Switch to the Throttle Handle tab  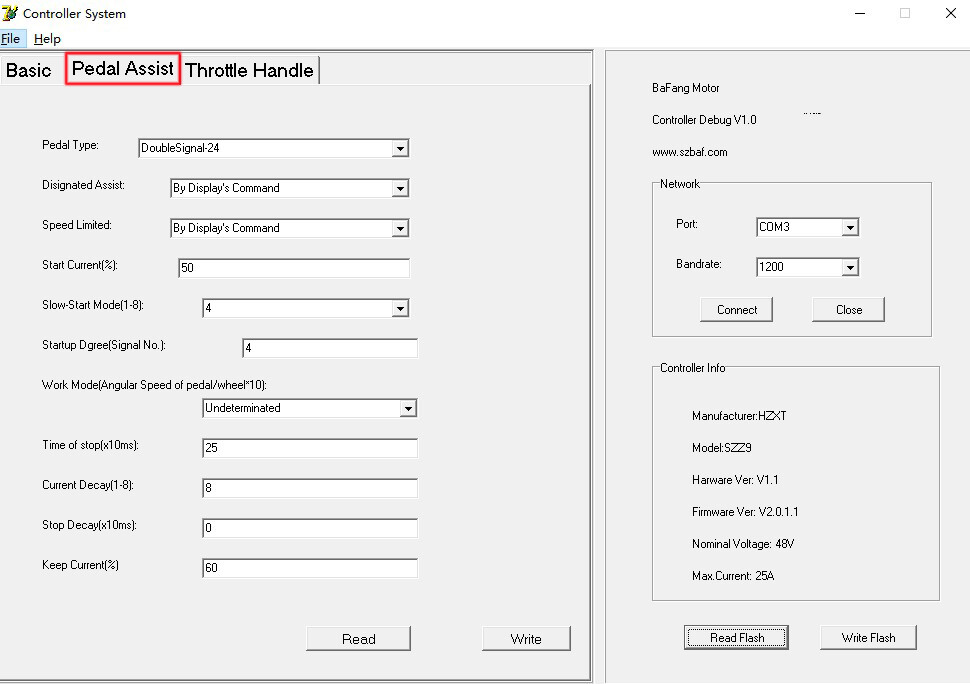tap(249, 70)
